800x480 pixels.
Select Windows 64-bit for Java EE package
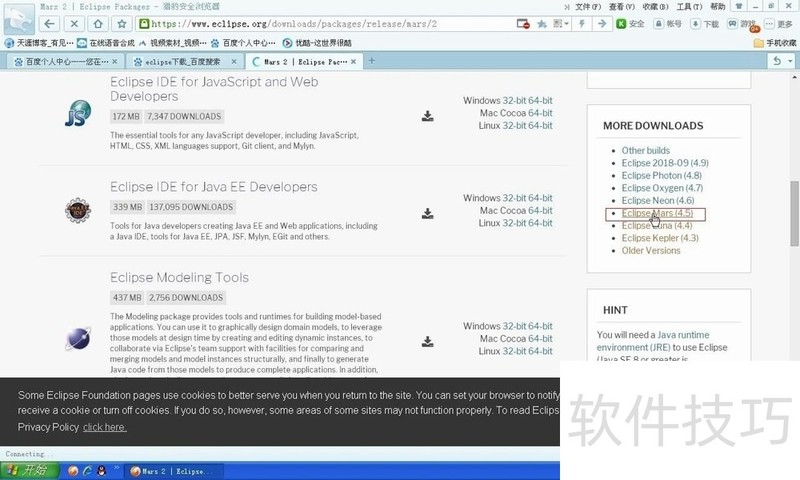tap(540, 198)
